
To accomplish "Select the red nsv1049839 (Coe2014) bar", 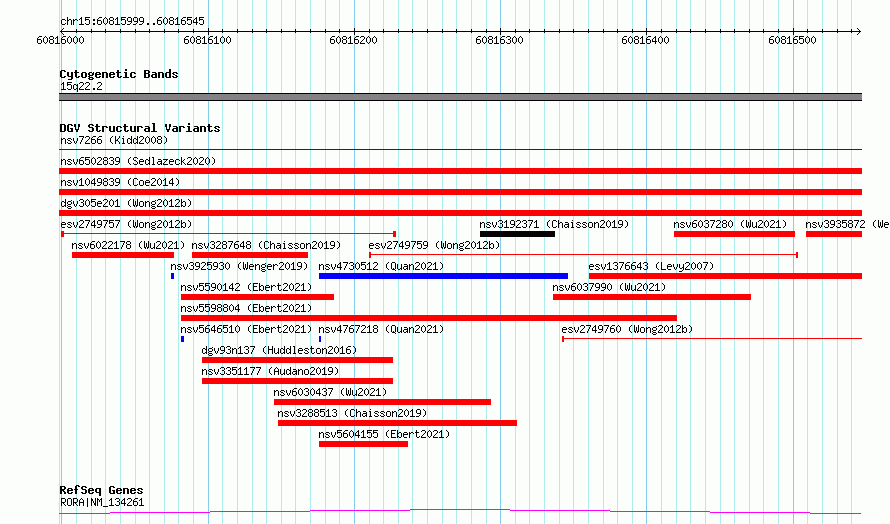I will [460, 192].
